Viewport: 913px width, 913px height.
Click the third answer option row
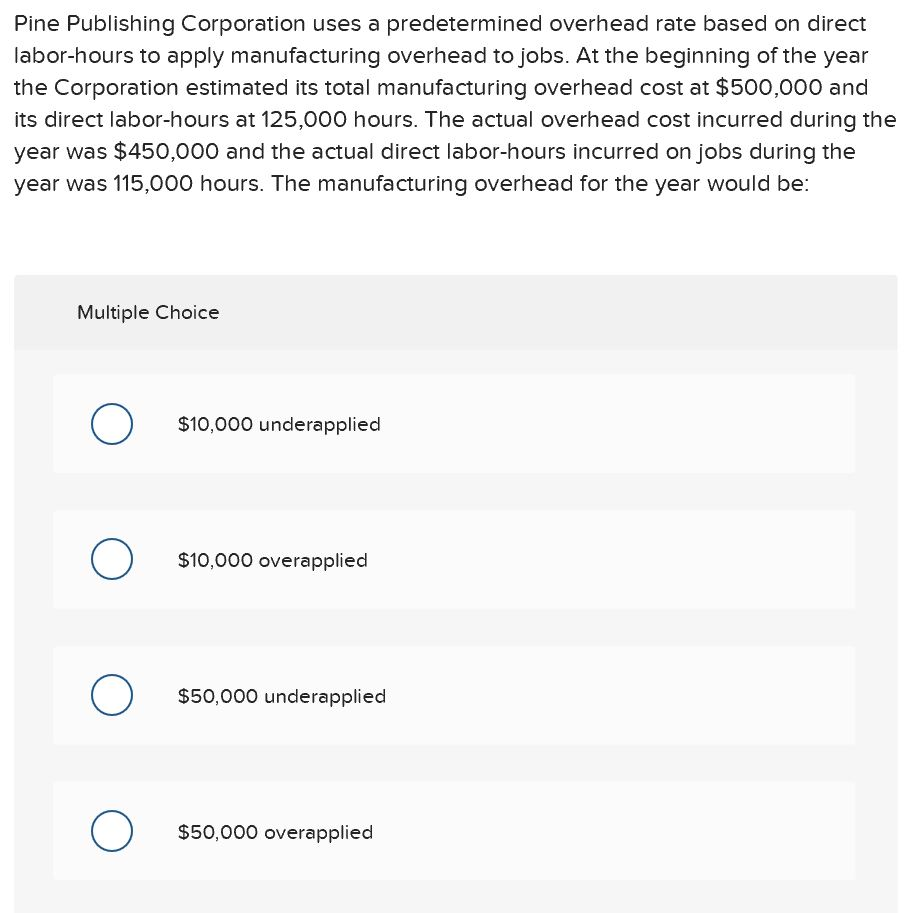(x=454, y=695)
